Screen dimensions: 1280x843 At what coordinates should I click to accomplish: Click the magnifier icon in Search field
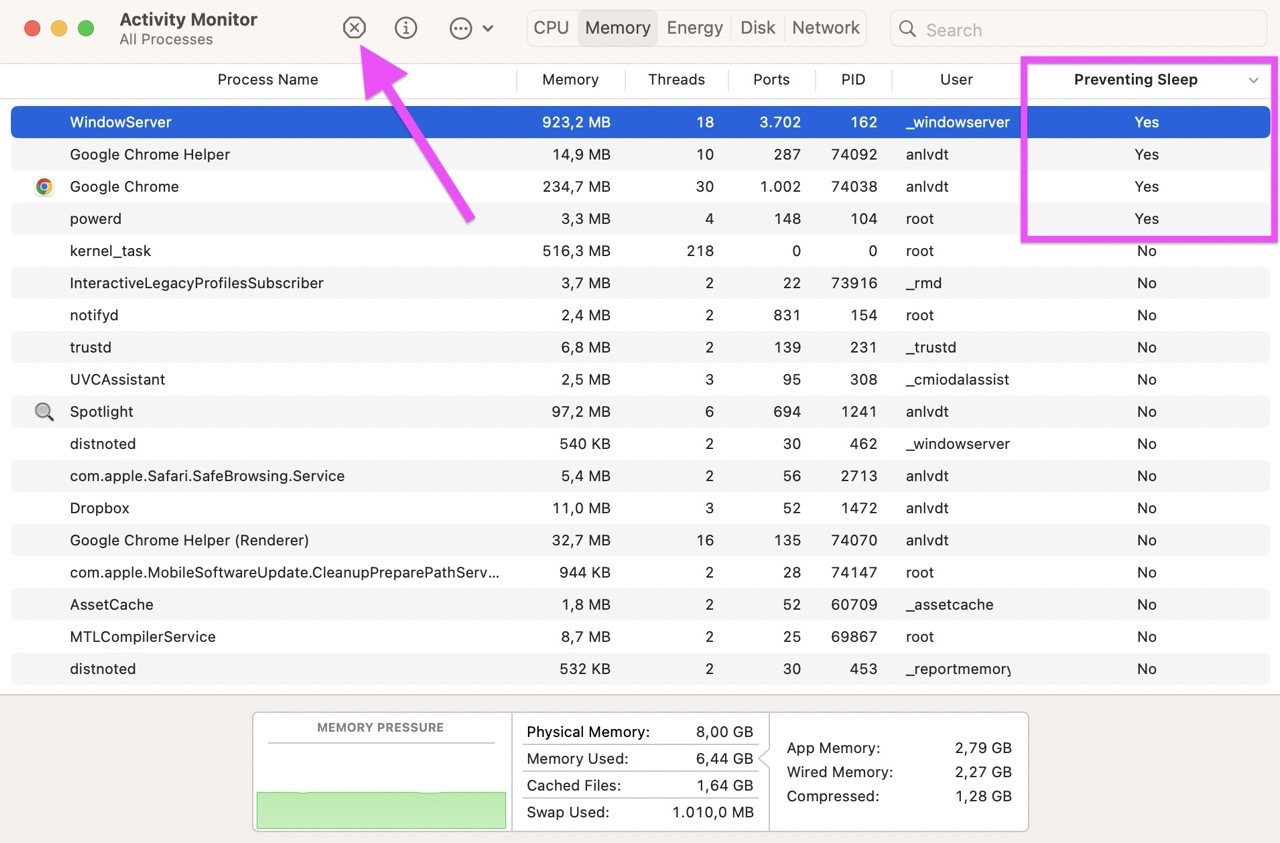coord(907,29)
